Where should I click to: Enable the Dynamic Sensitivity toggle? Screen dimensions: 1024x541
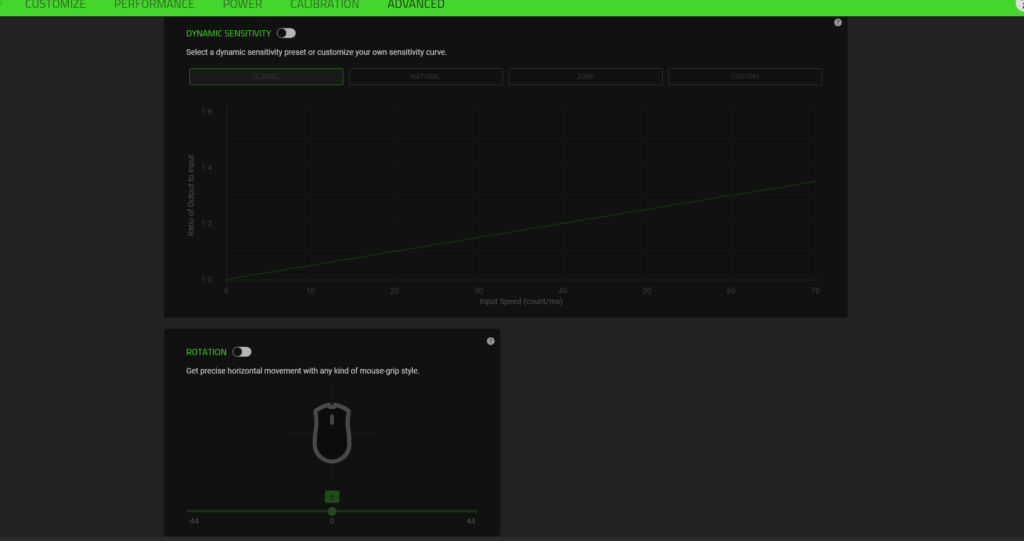point(286,33)
